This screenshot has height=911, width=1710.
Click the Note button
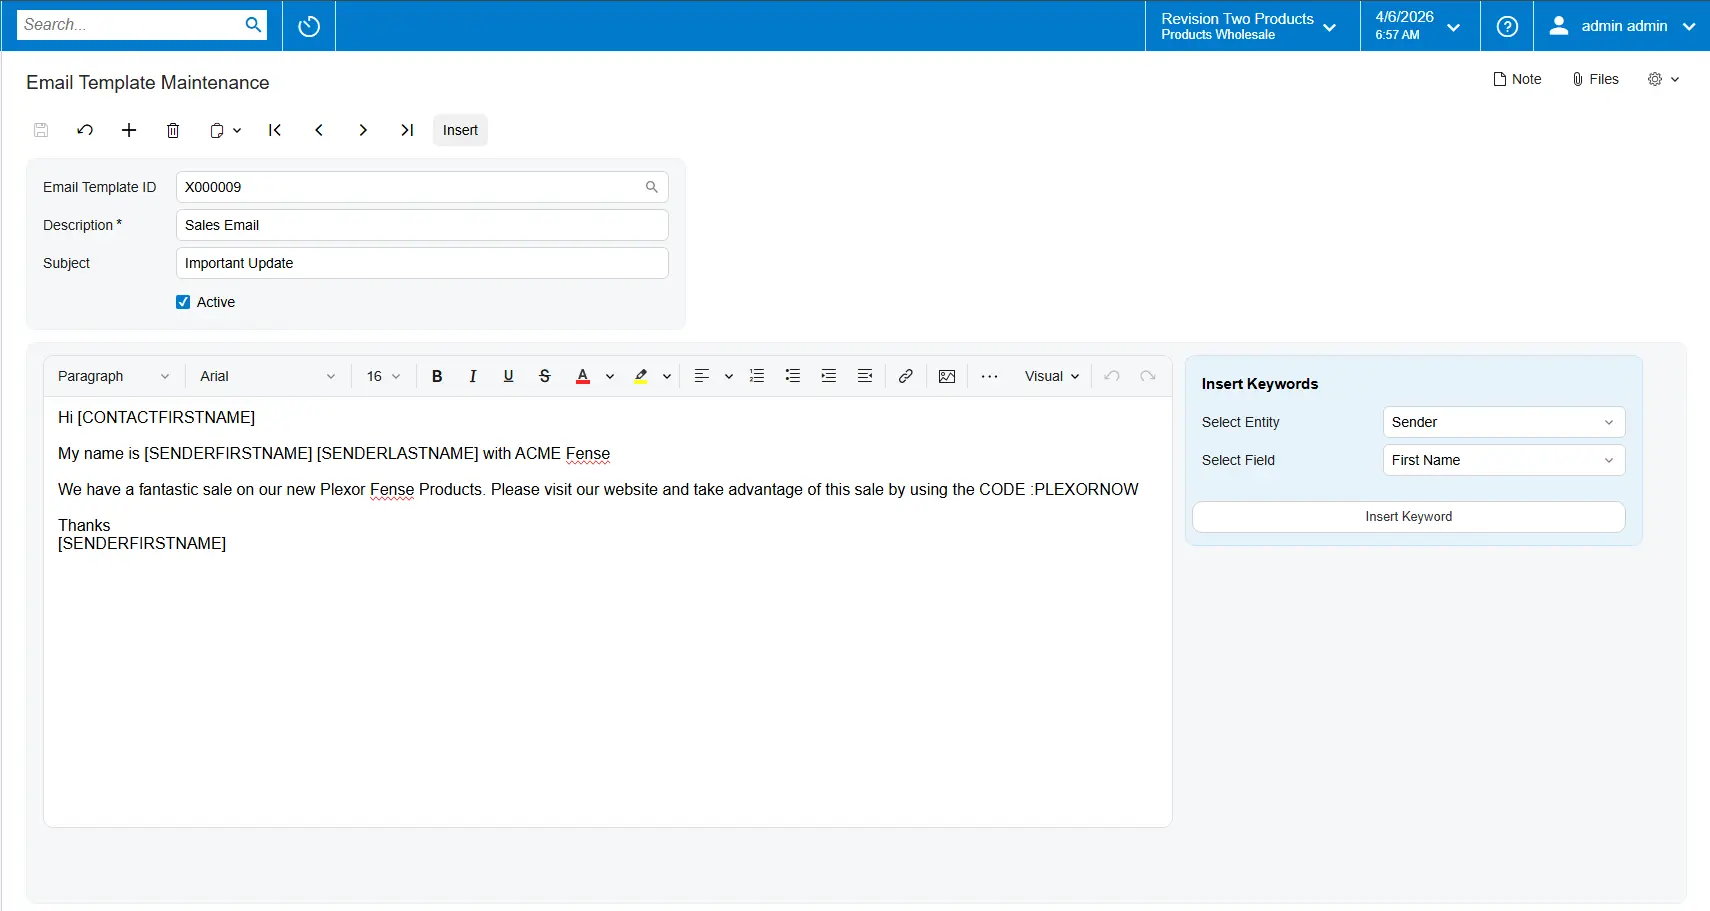click(x=1517, y=79)
